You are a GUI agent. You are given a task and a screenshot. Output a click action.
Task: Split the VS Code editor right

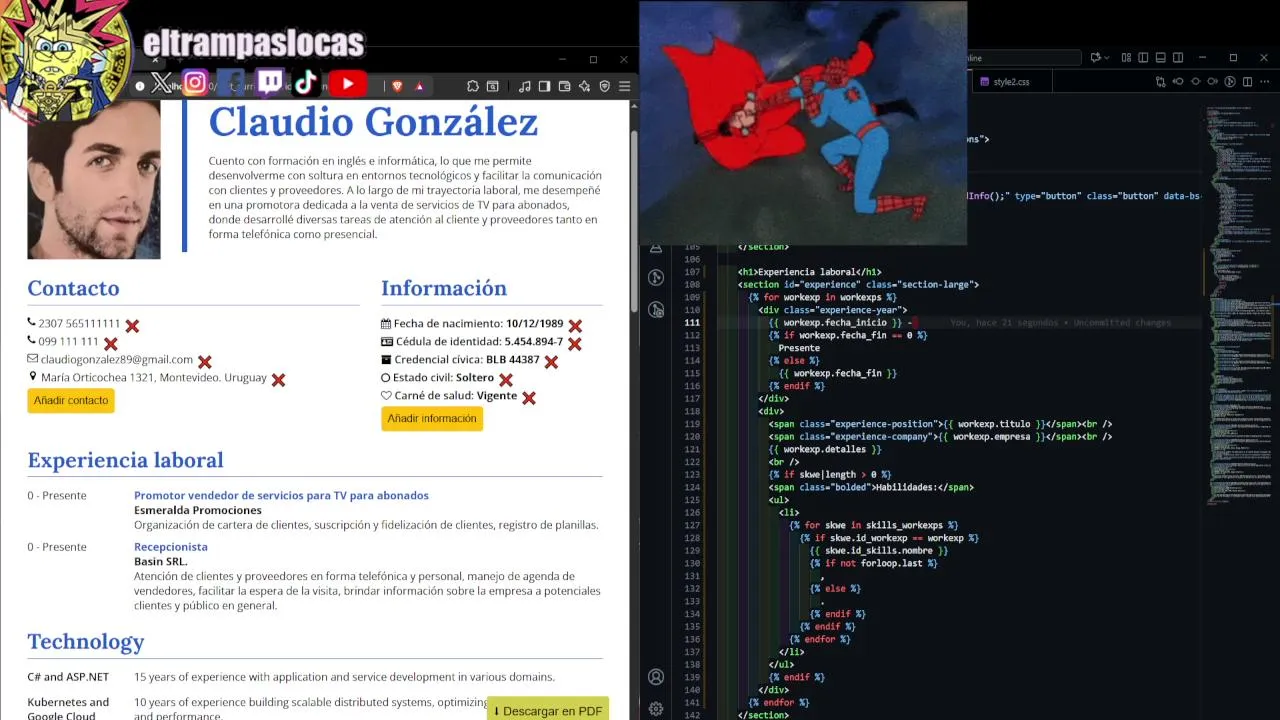point(1247,82)
